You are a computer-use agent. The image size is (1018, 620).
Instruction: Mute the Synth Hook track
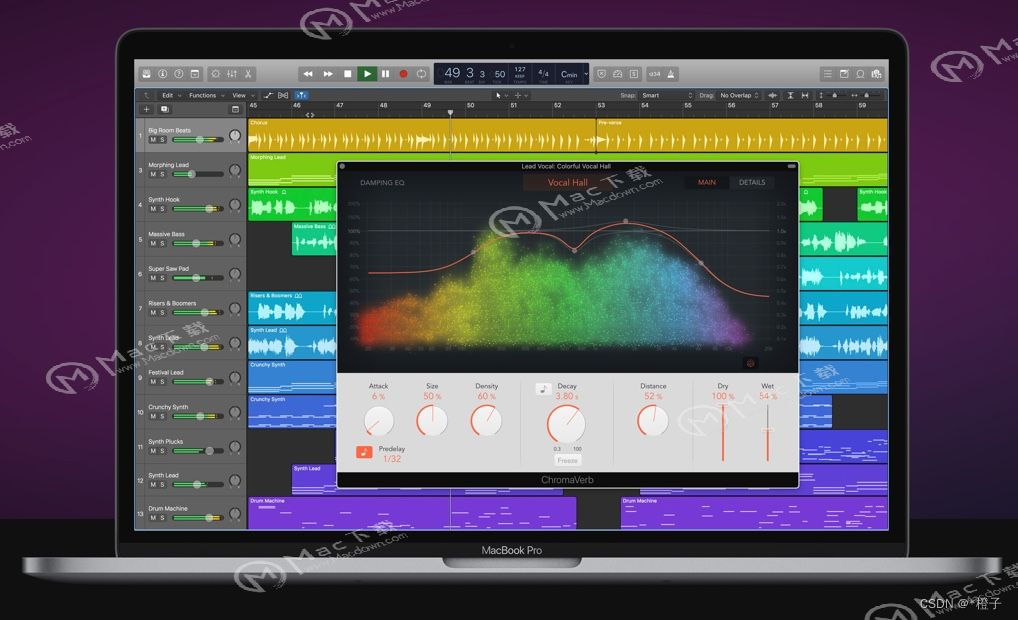(153, 208)
